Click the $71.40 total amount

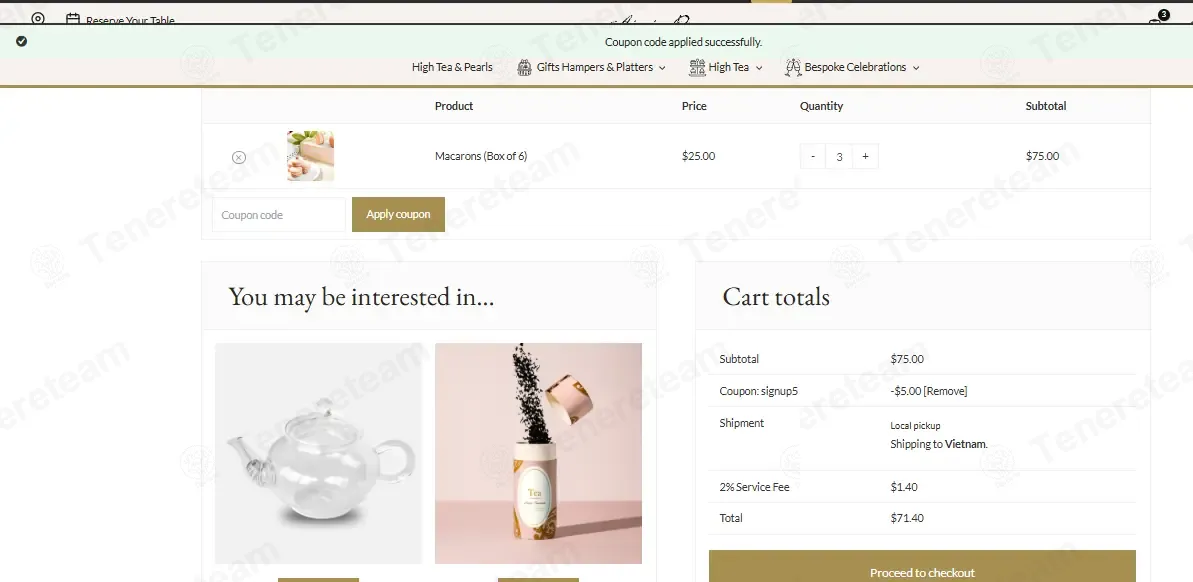click(907, 518)
